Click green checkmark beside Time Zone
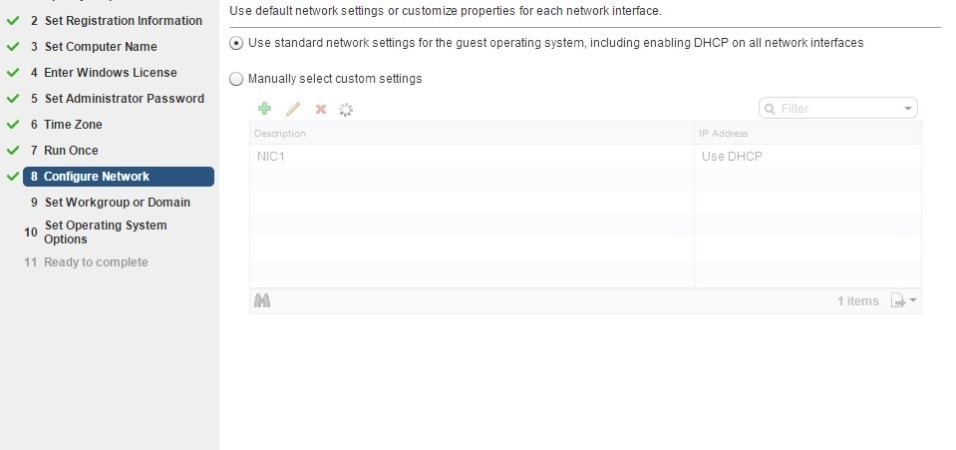The height and width of the screenshot is (450, 956). 13,124
